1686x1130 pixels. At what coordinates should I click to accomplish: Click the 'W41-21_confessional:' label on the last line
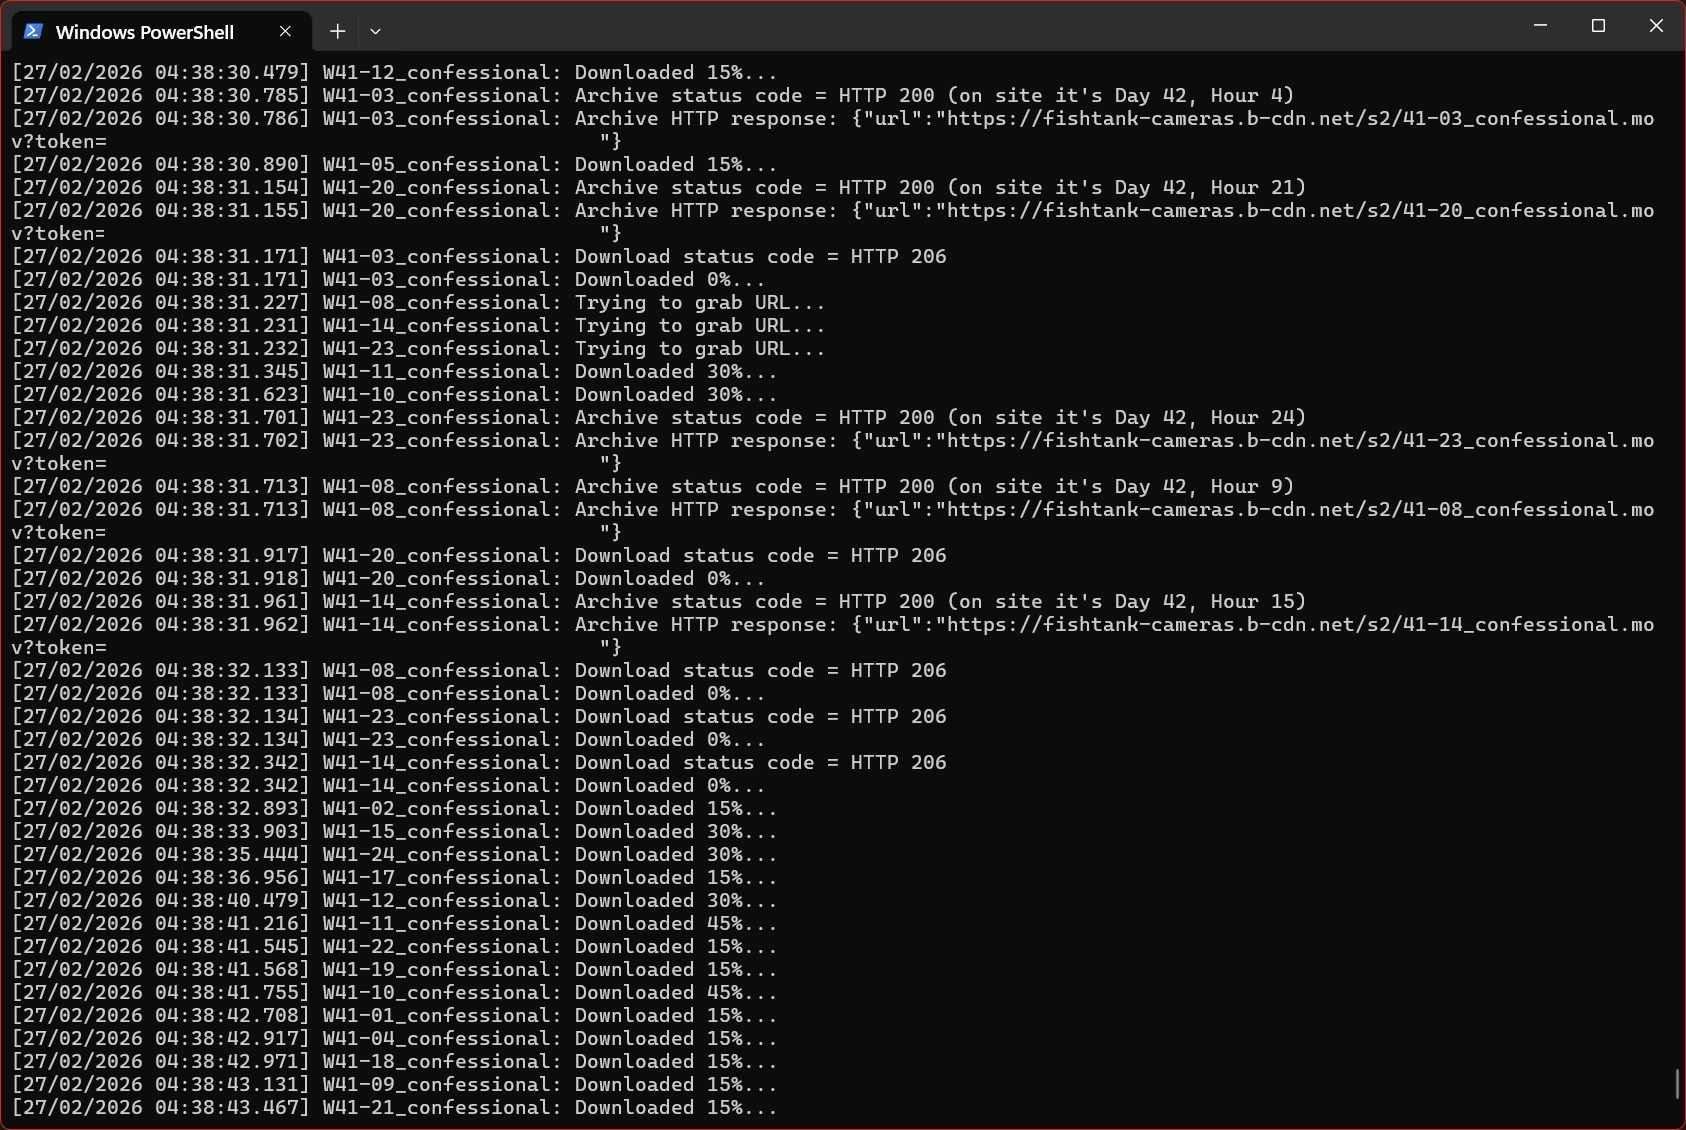click(442, 1108)
